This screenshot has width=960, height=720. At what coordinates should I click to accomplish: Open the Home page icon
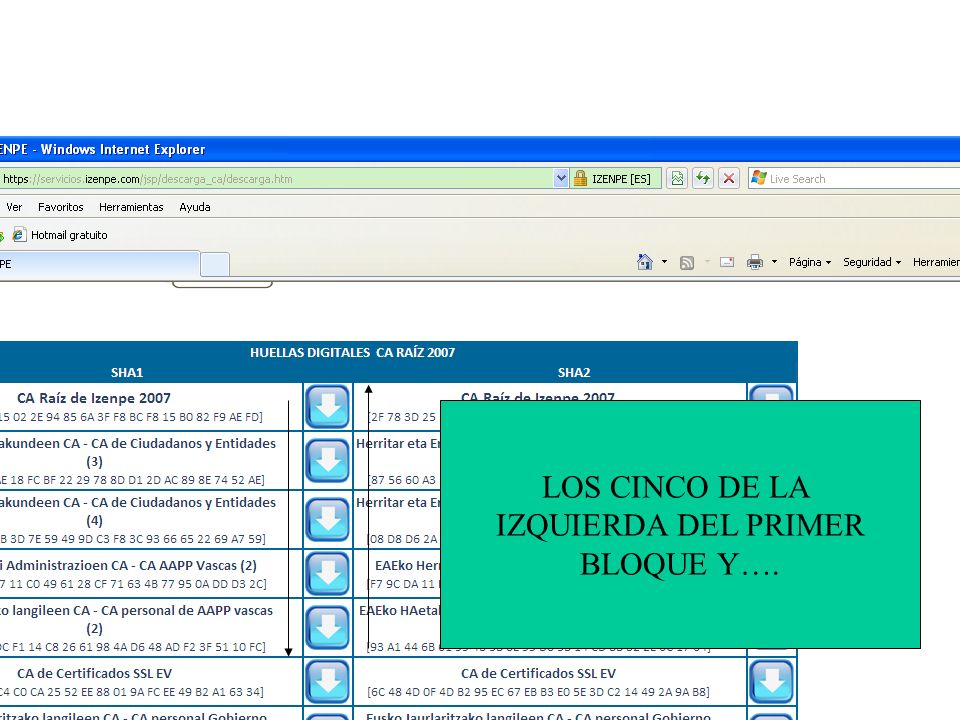pyautogui.click(x=645, y=262)
